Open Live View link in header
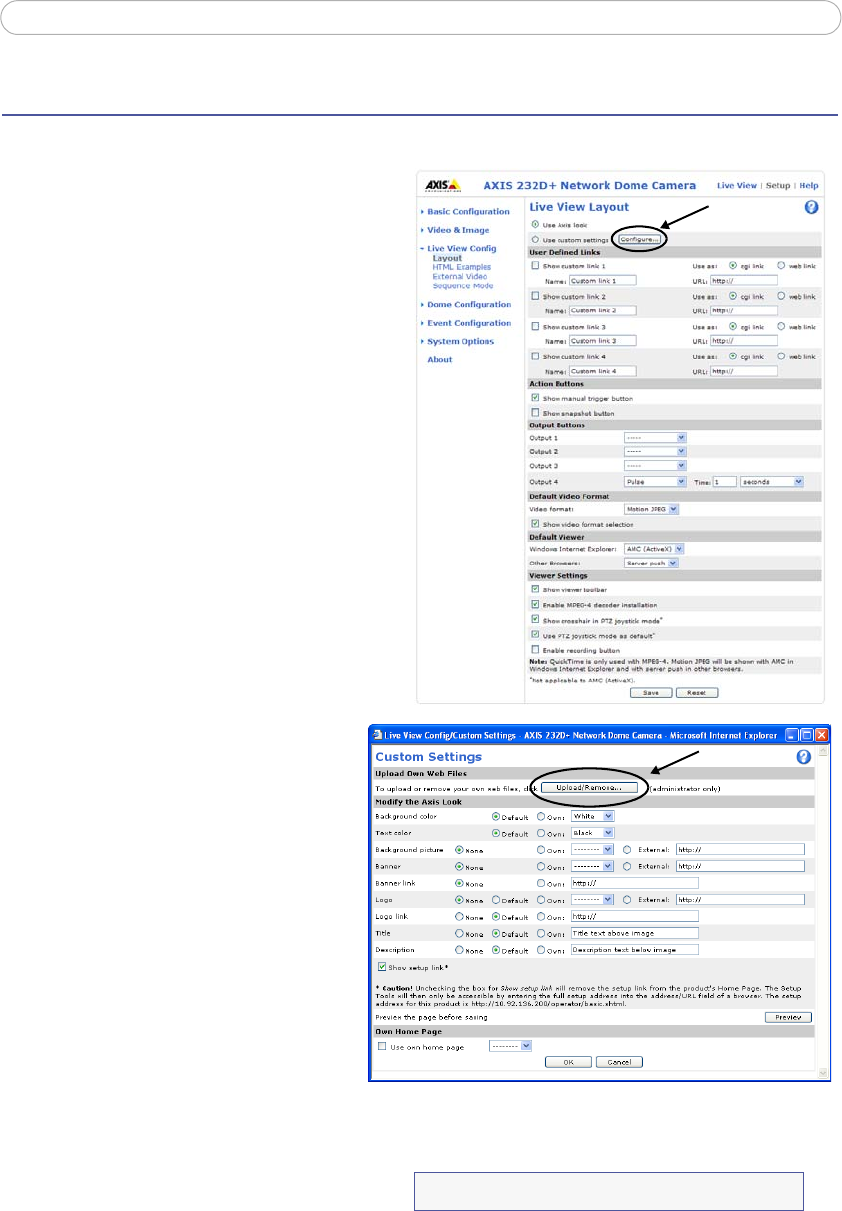The width and height of the screenshot is (842, 1211). pos(737,186)
